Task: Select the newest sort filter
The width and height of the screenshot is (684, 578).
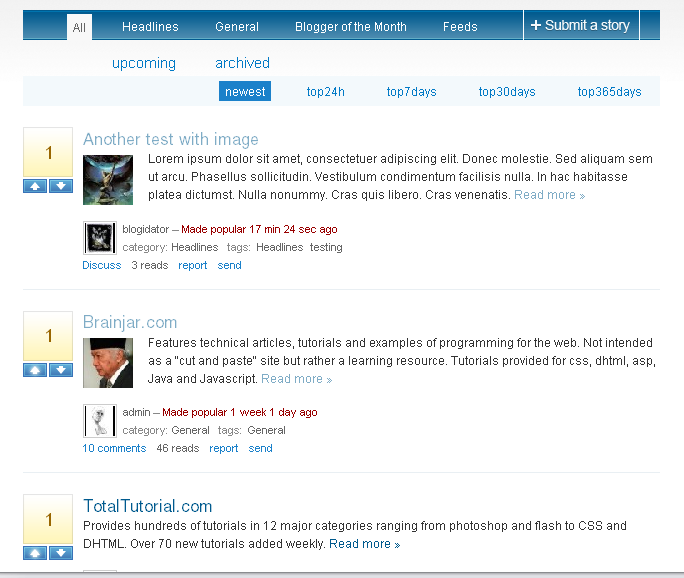Action: pos(245,91)
